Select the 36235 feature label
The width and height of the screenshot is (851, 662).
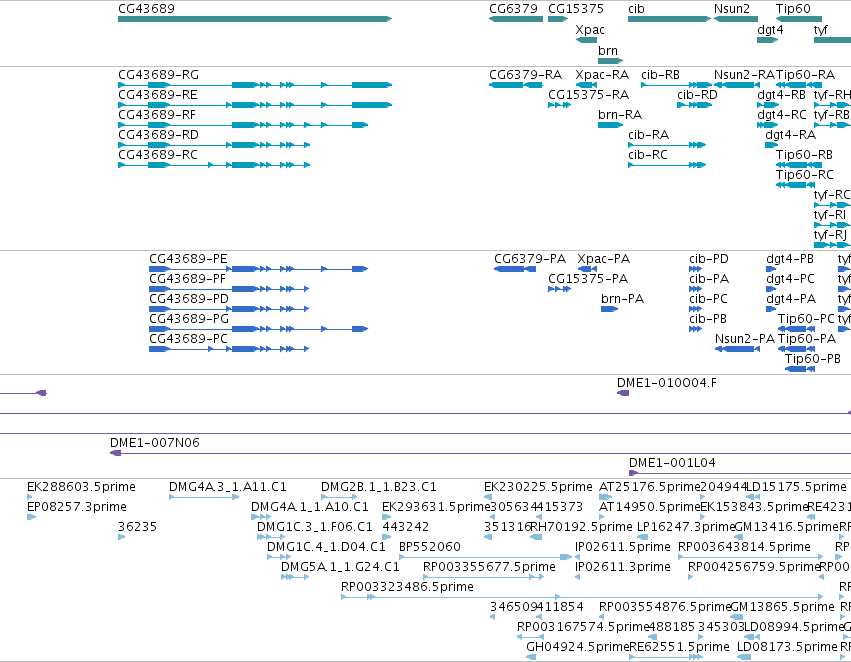click(137, 527)
